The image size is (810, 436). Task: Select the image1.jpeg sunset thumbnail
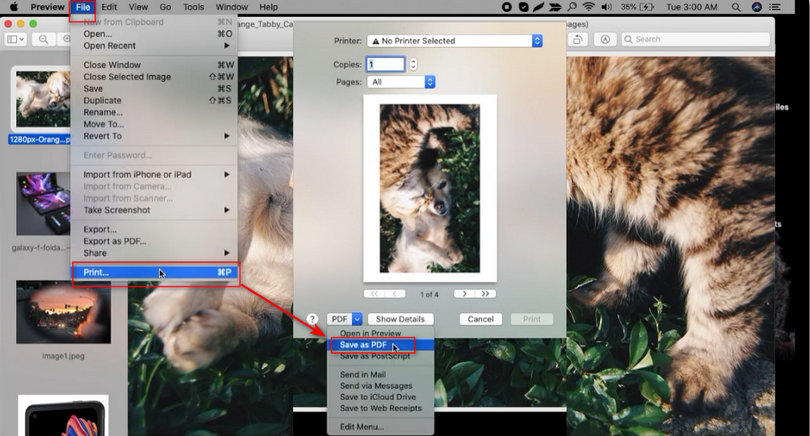[64, 312]
